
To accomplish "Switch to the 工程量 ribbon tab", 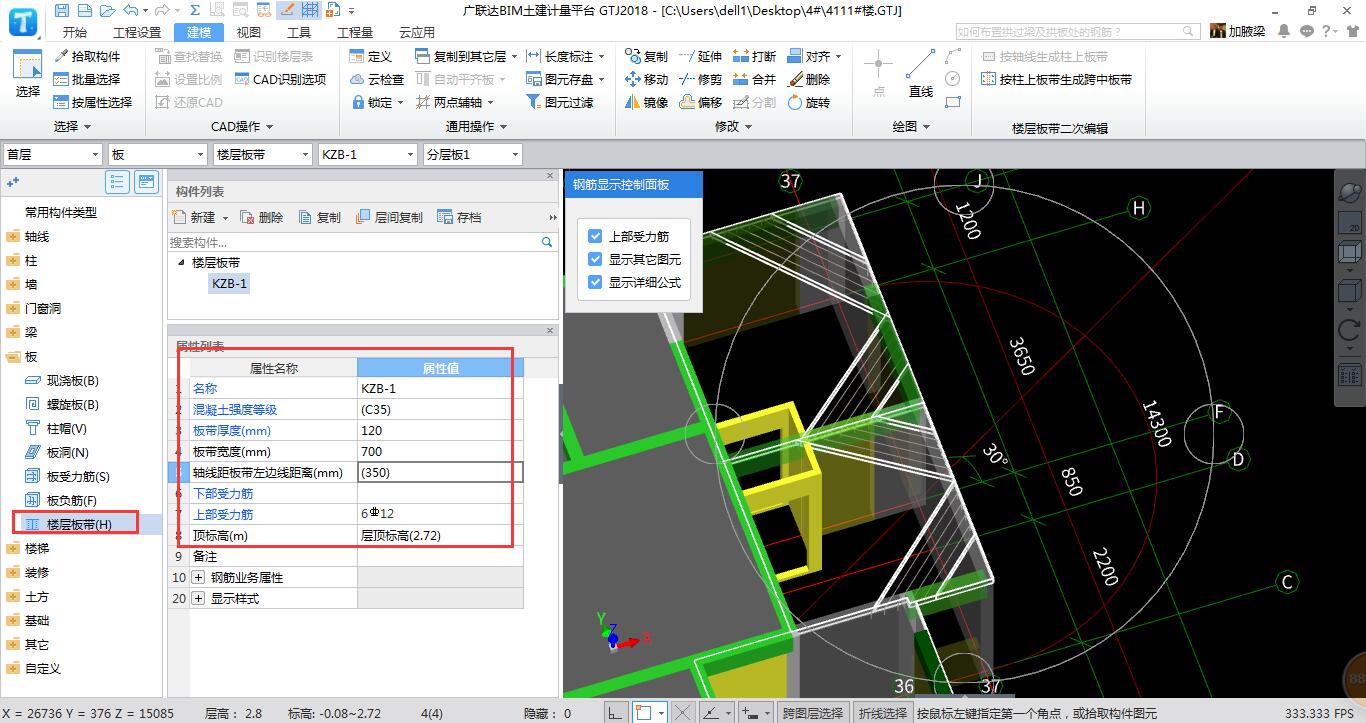I will pos(355,32).
